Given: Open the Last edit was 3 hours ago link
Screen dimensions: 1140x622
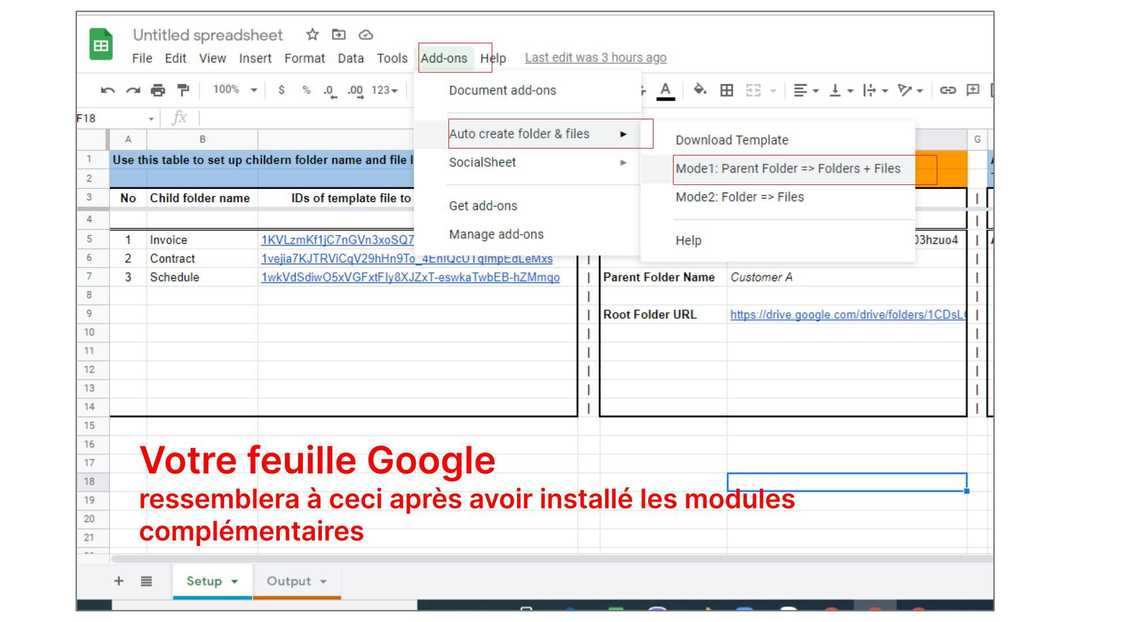Looking at the screenshot, I should pyautogui.click(x=595, y=58).
